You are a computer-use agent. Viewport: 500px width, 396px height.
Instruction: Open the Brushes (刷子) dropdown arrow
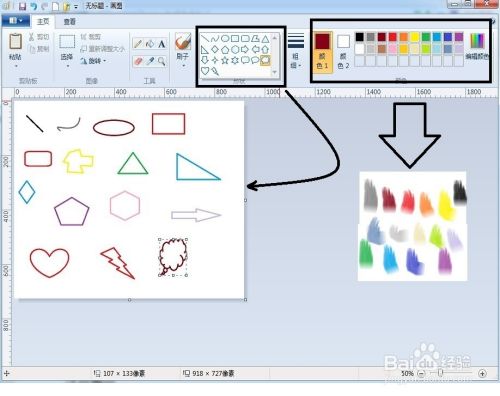[x=183, y=66]
